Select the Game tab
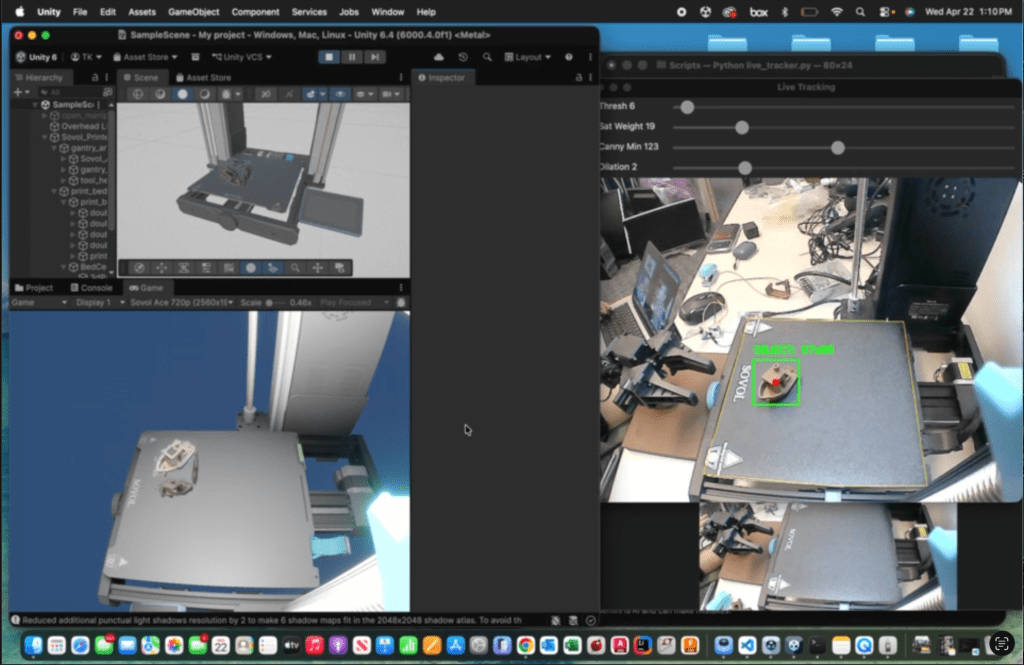Image resolution: width=1024 pixels, height=665 pixels. (x=146, y=287)
